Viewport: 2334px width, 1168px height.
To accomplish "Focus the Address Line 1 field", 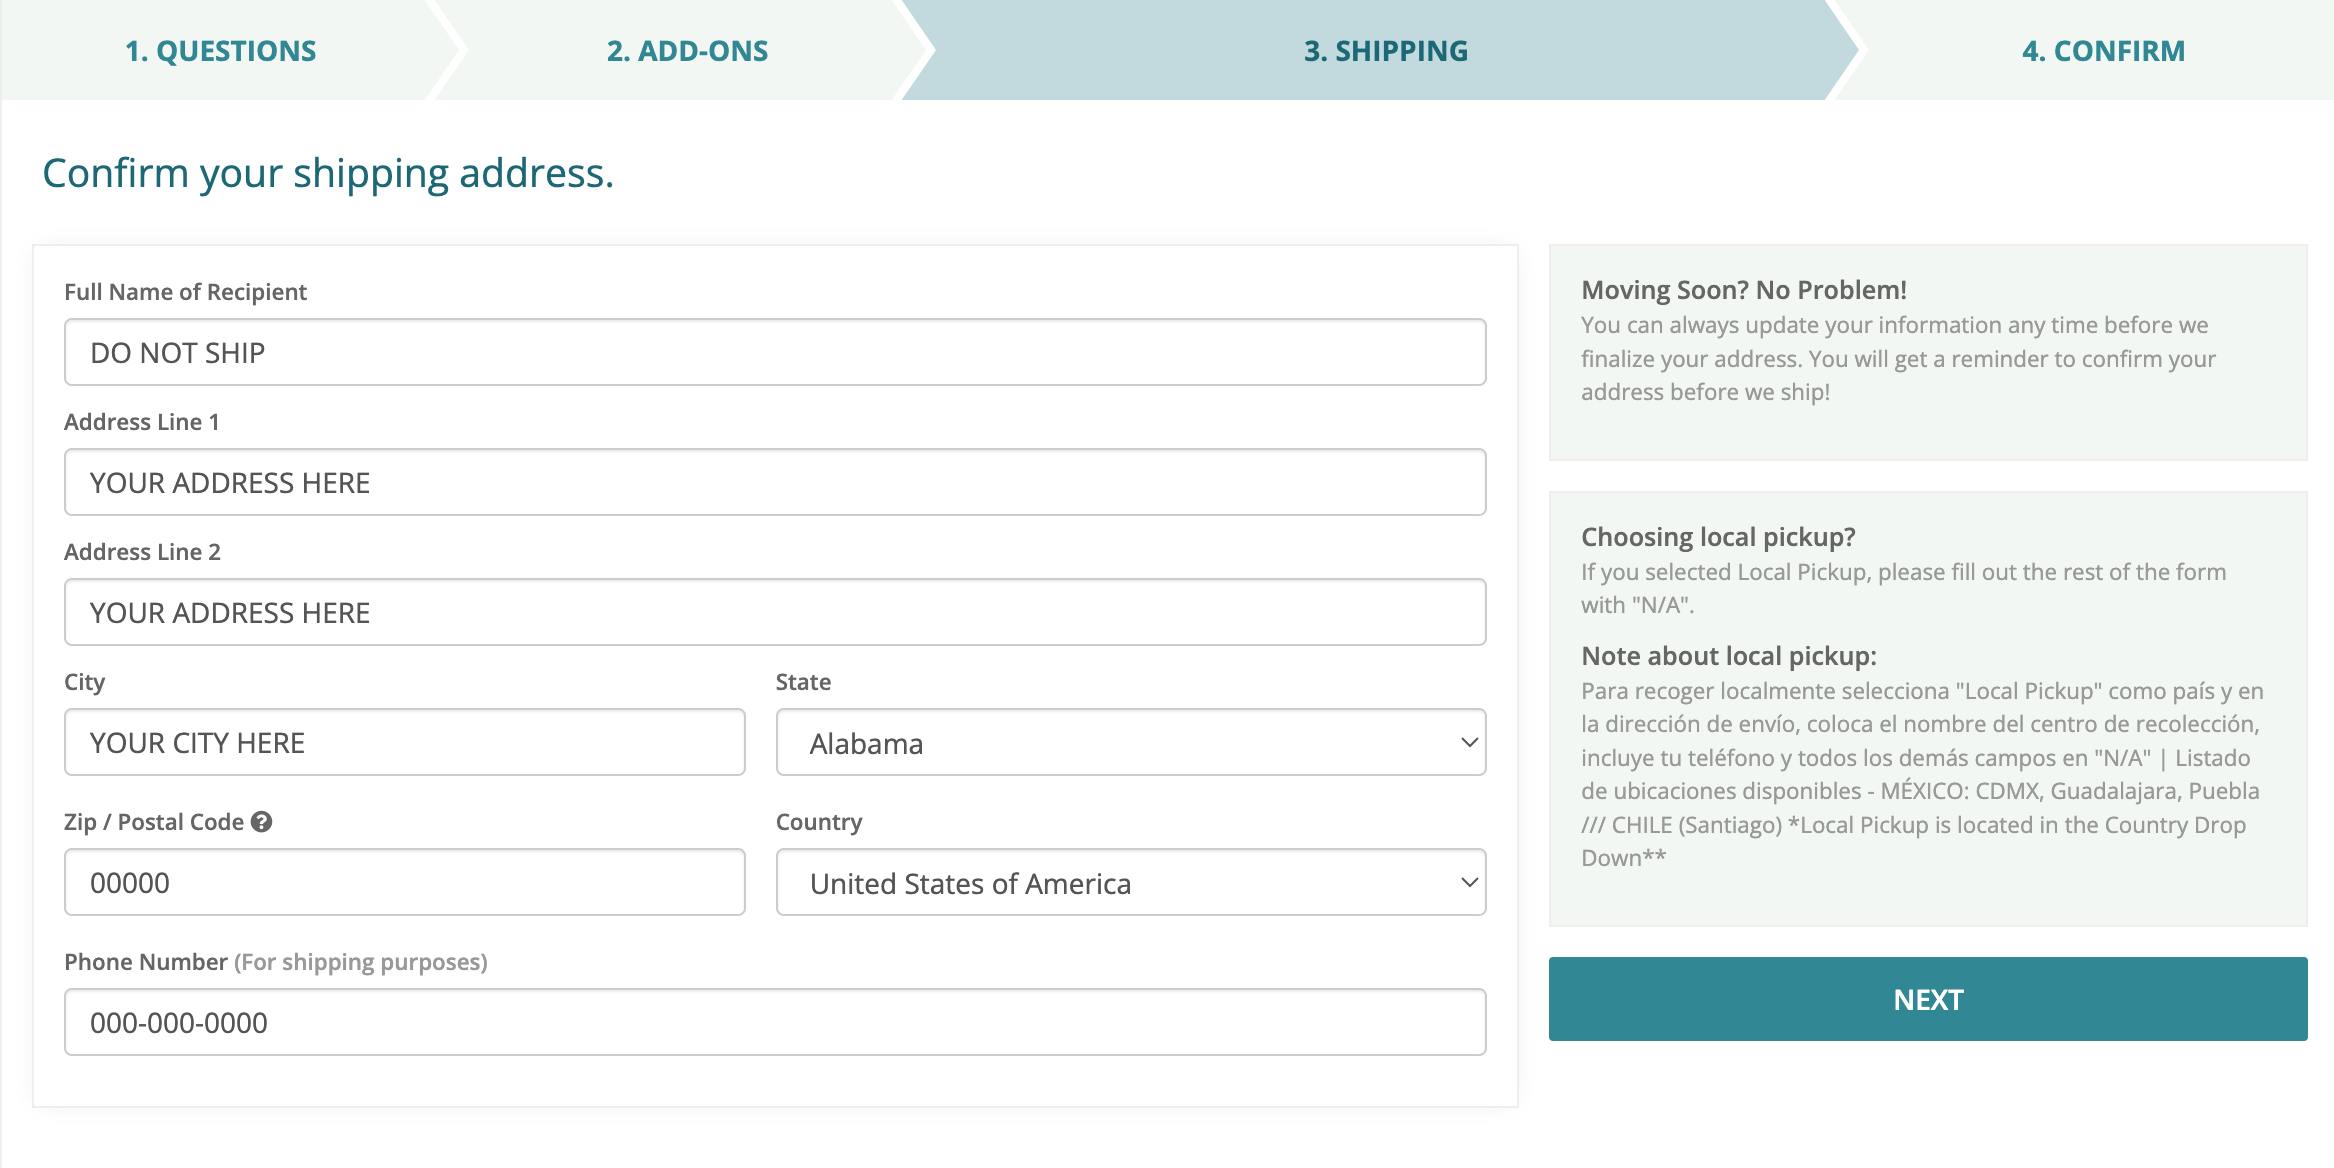I will coord(775,483).
